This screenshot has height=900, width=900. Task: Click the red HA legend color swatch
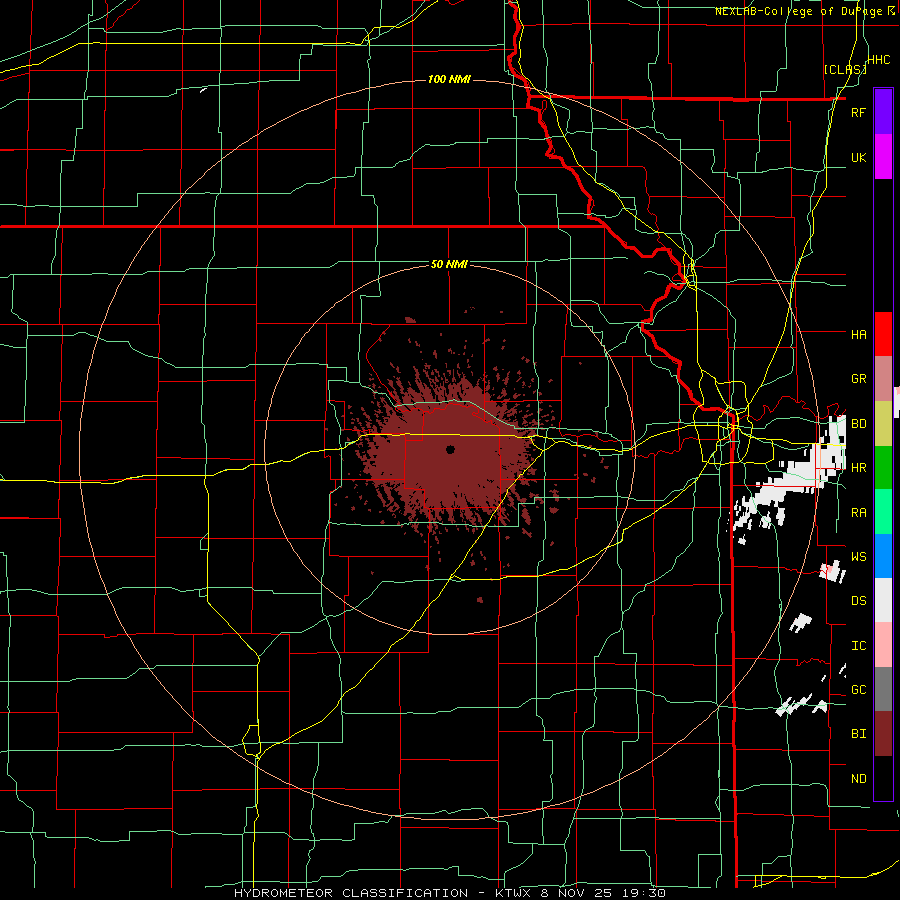click(x=883, y=334)
